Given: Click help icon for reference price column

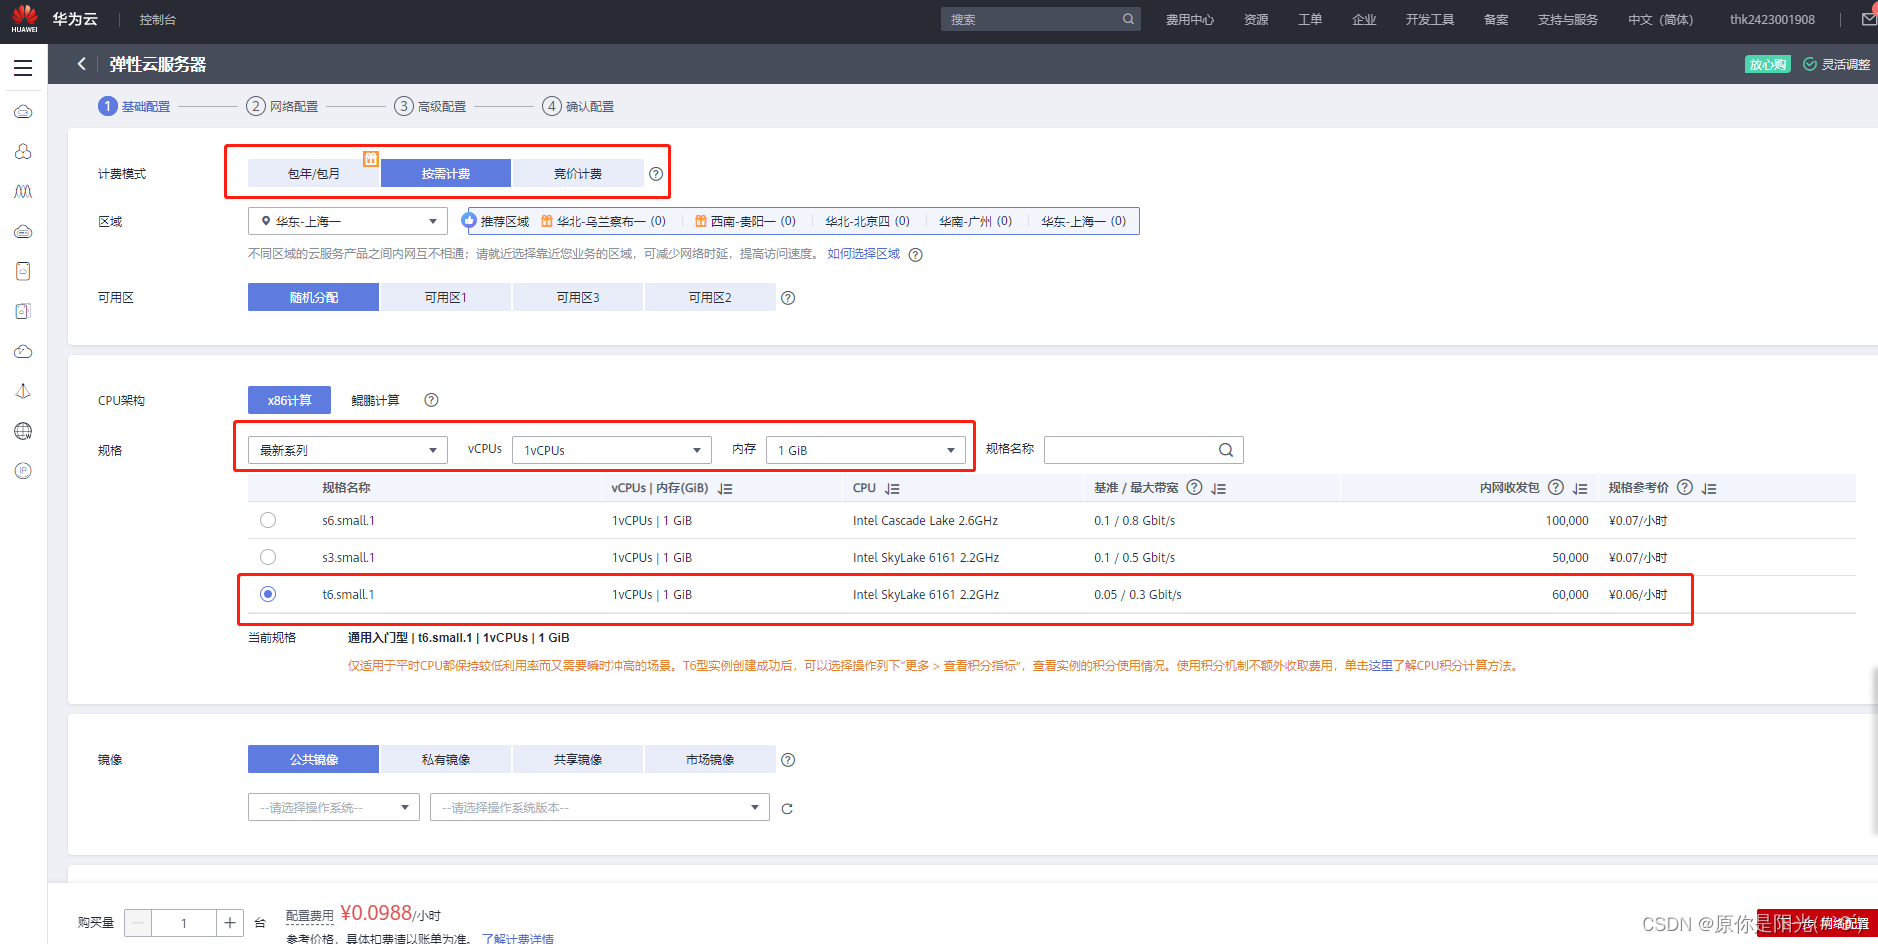Looking at the screenshot, I should click(1685, 487).
